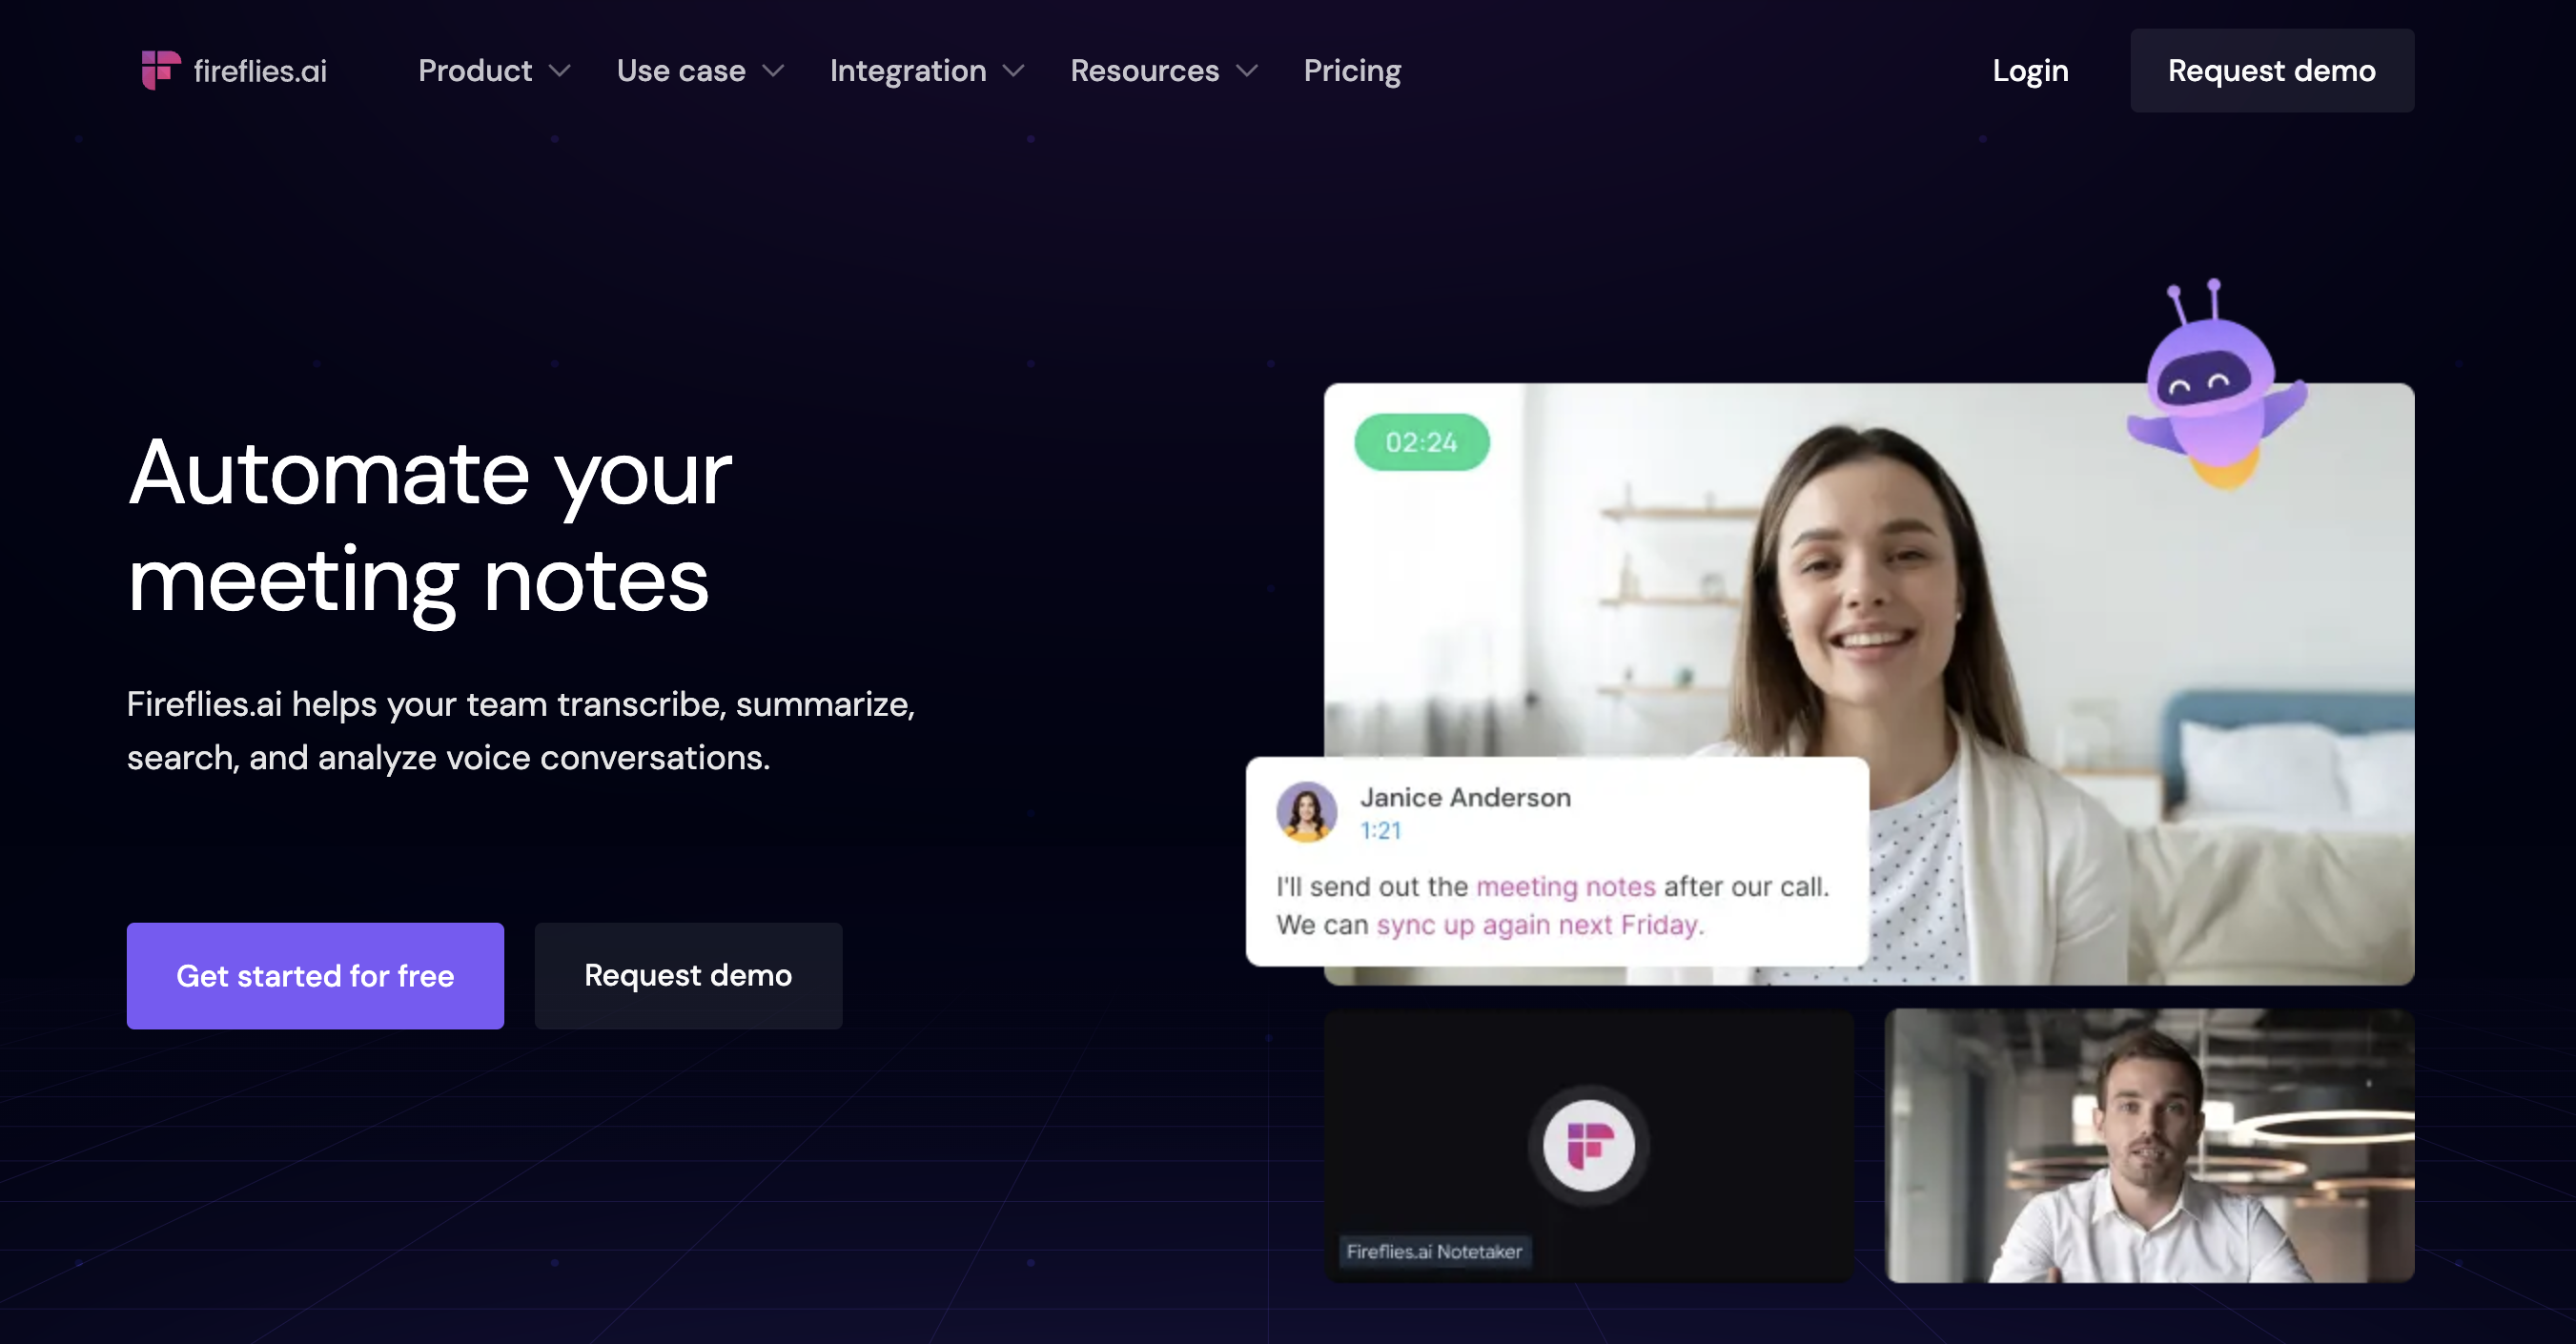Select the Product menu item
Image resolution: width=2576 pixels, height=1344 pixels.
[x=475, y=71]
